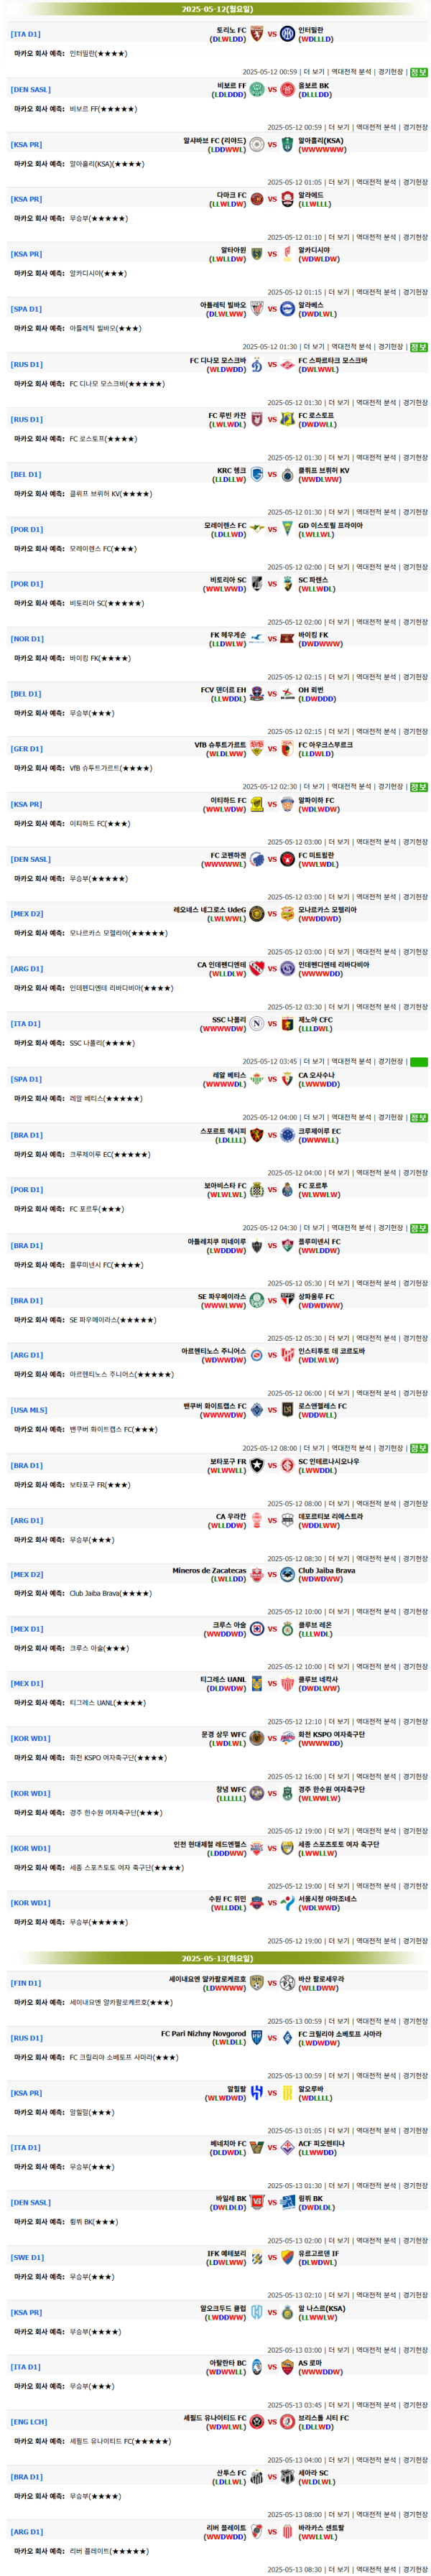This screenshot has height=2576, width=431.
Task: Click the Torino FC team logo
Action: 257,34
